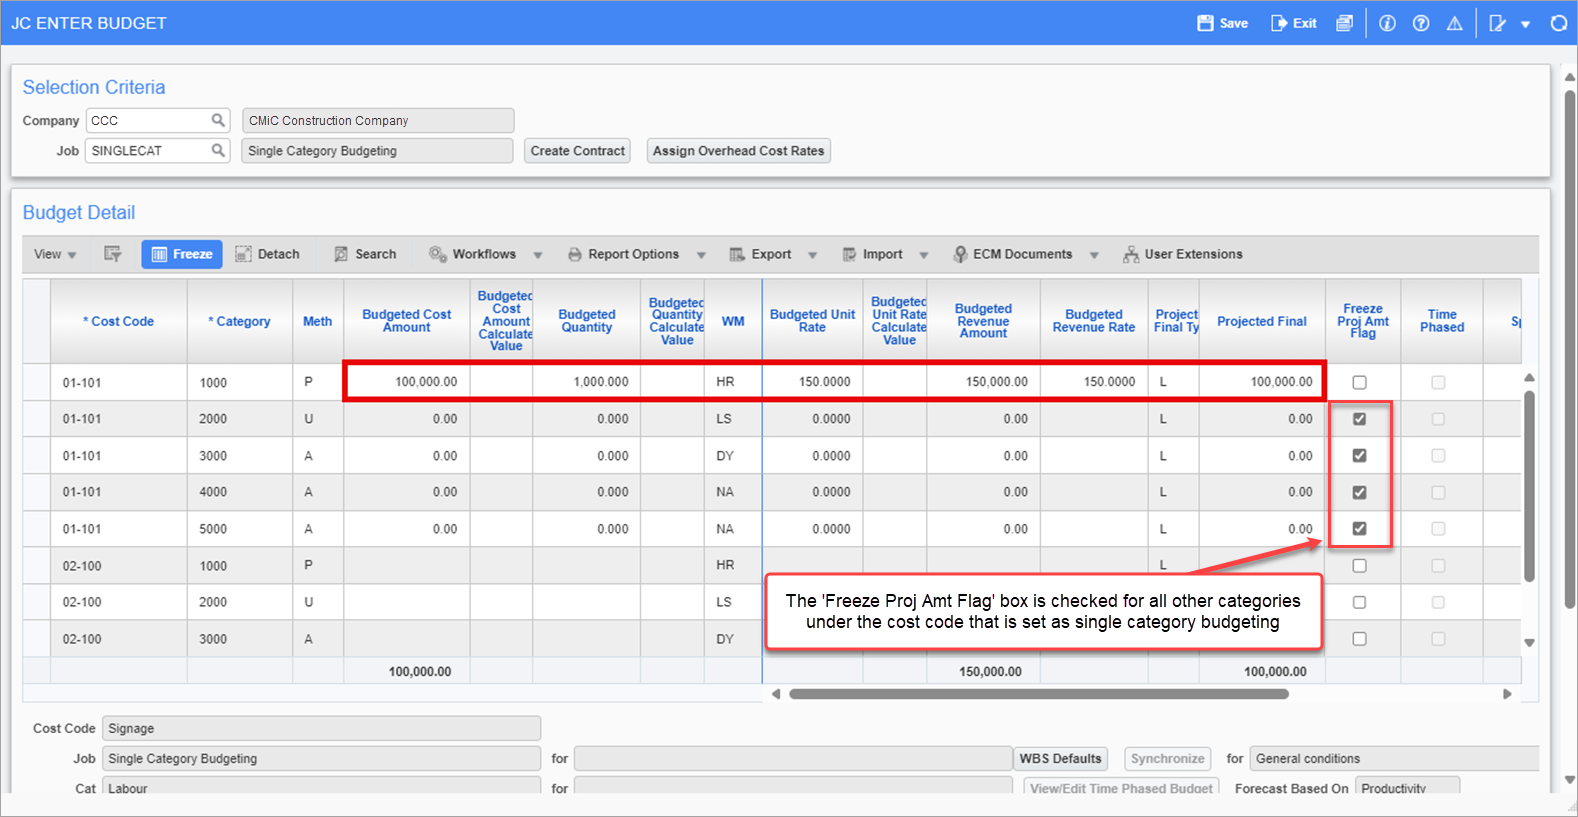
Task: Click the warning triangle icon
Action: click(1455, 23)
